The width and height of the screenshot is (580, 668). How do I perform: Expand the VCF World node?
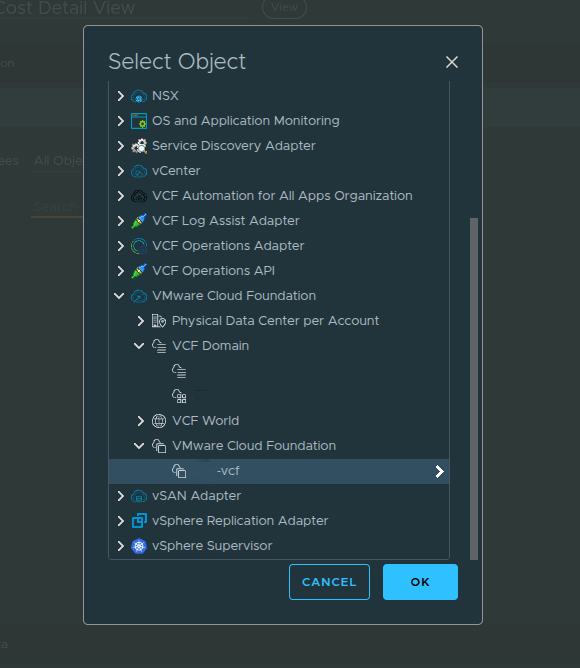tap(140, 421)
